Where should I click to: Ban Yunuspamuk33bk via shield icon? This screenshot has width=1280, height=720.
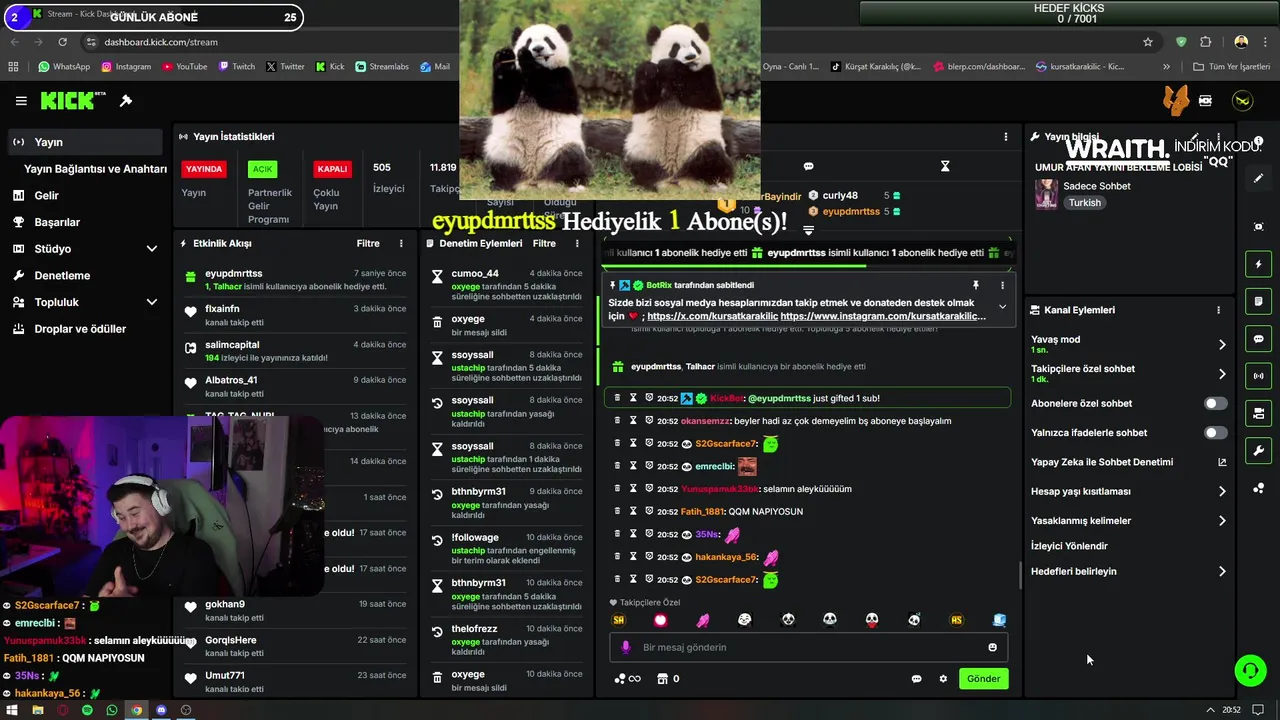point(649,489)
